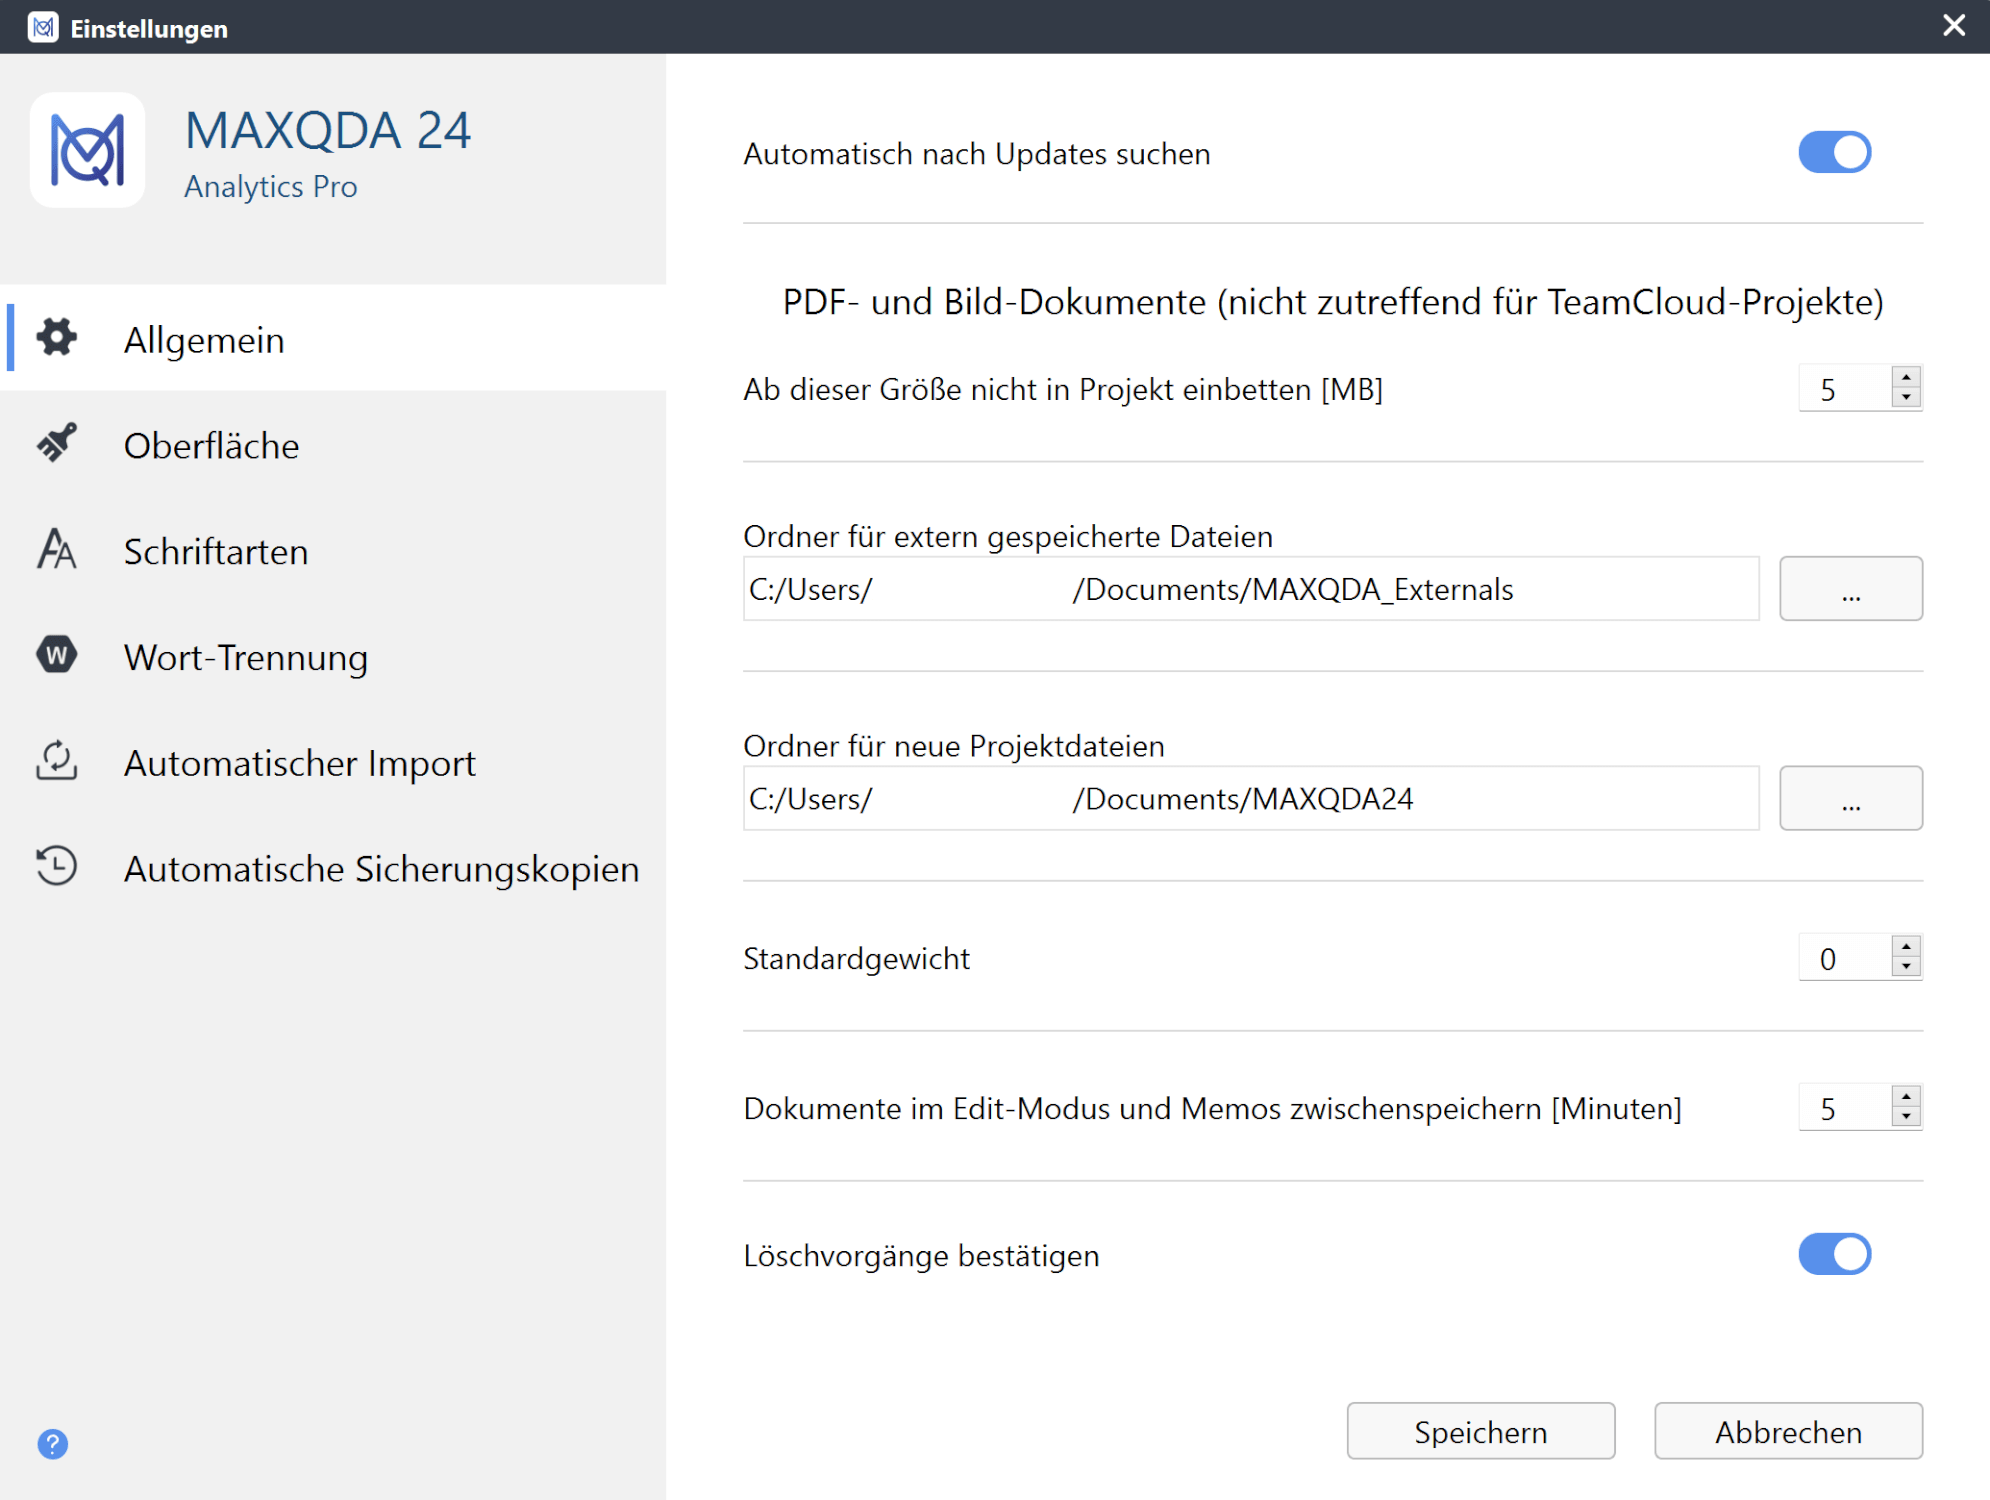Click the Automatischer Import sync icon
1990x1500 pixels.
[57, 761]
